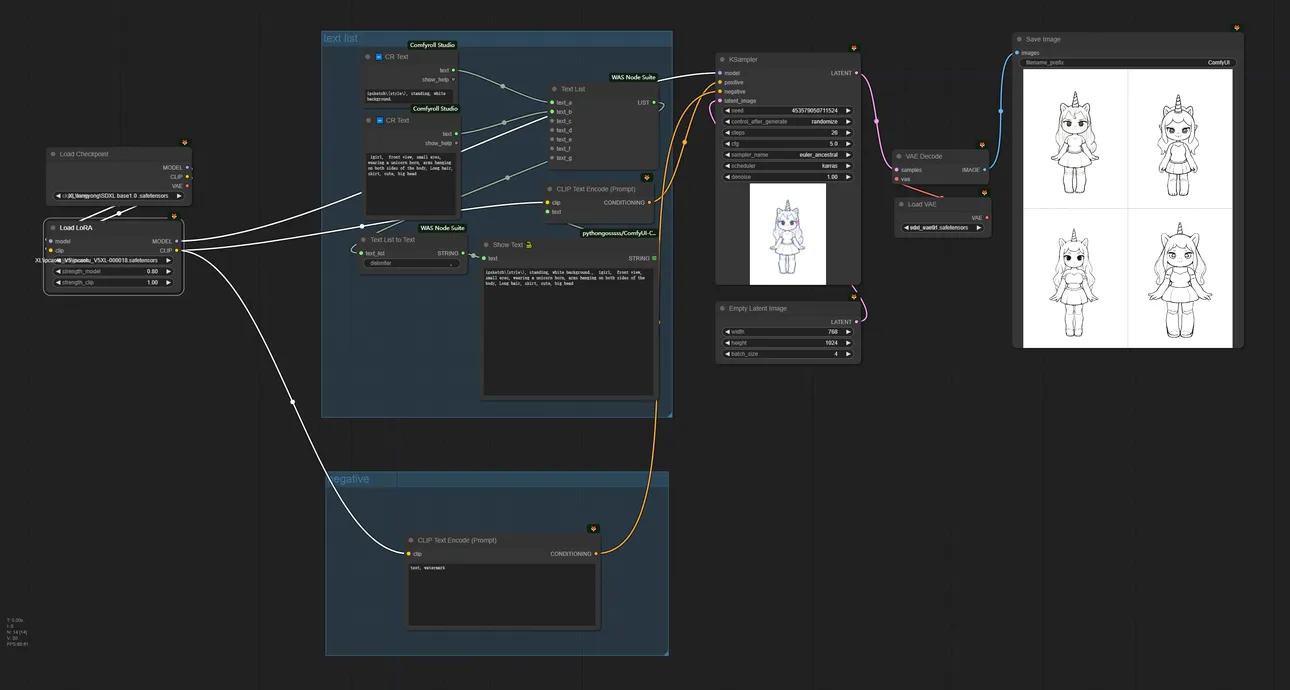Increase batch_size with its right arrow
The image size is (1290, 690).
pyautogui.click(x=848, y=354)
